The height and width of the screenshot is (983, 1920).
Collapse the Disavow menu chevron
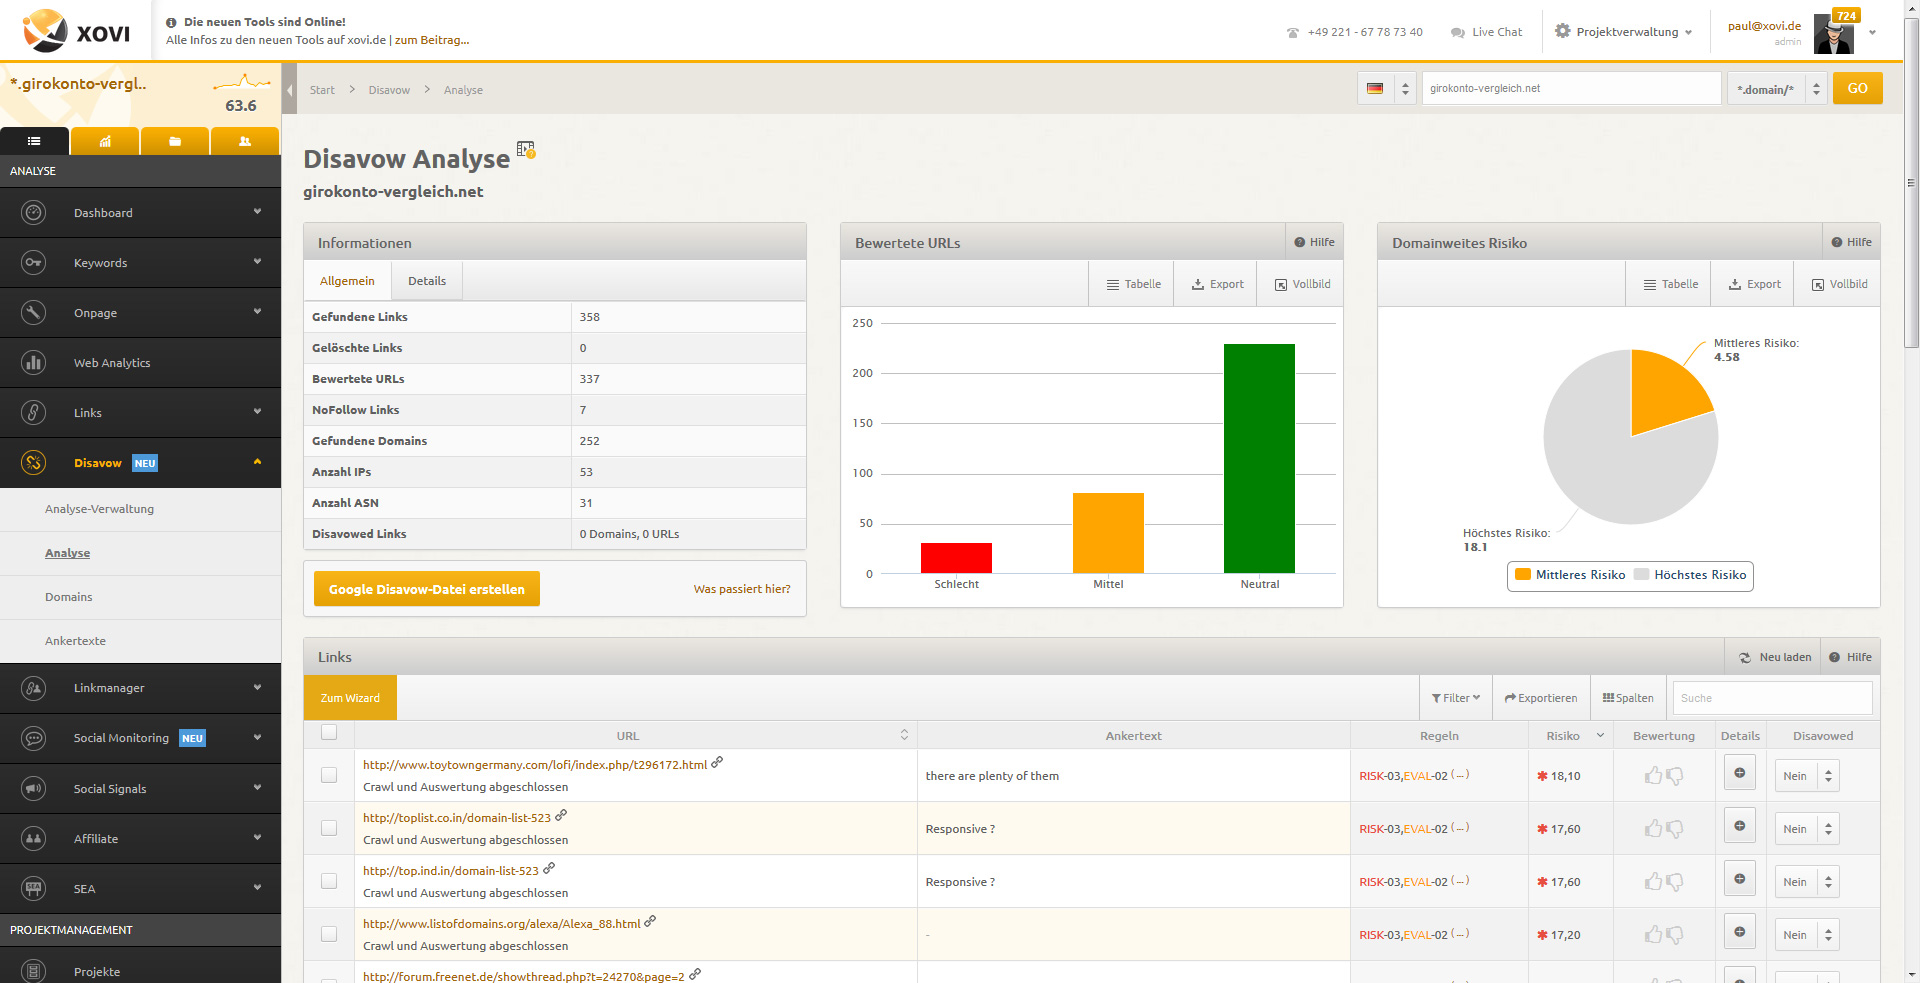point(257,462)
